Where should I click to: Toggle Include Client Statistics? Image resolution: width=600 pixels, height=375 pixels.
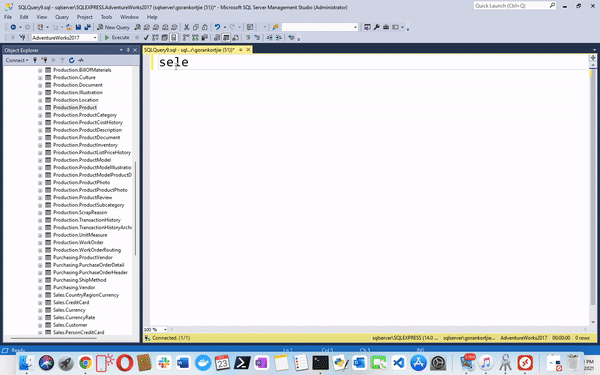pos(204,38)
